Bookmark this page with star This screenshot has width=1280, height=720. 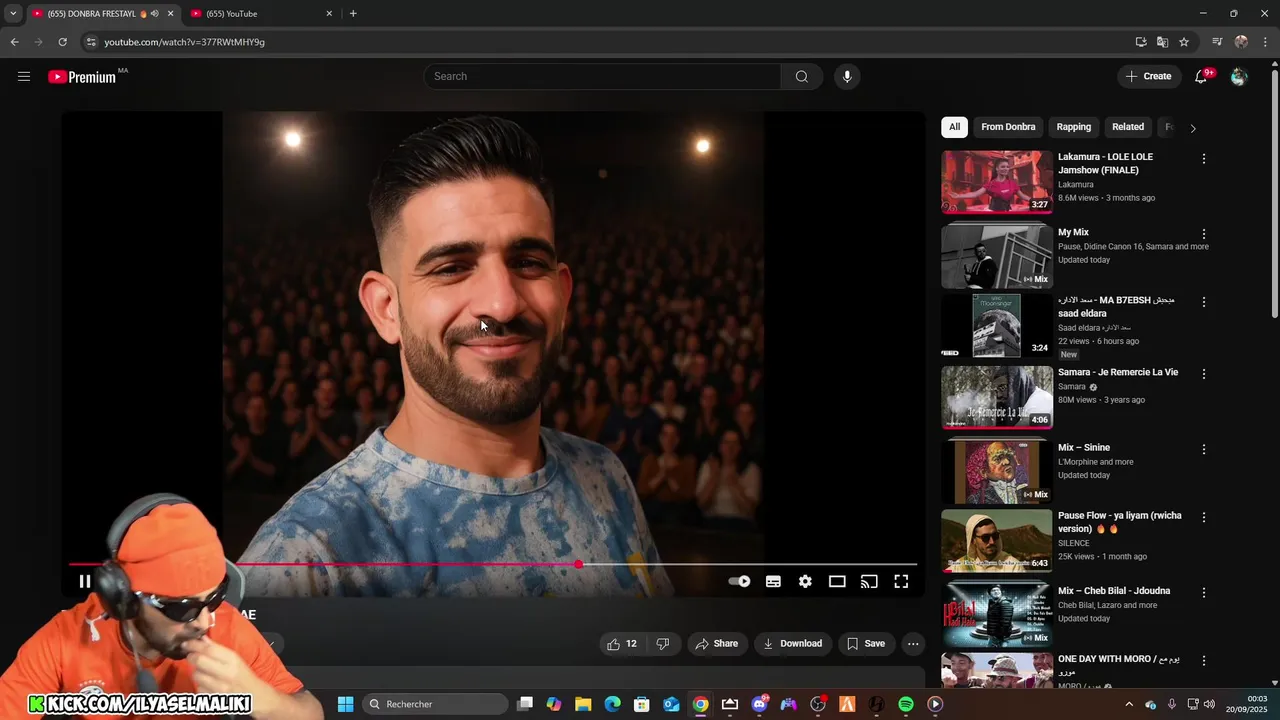click(x=1184, y=42)
